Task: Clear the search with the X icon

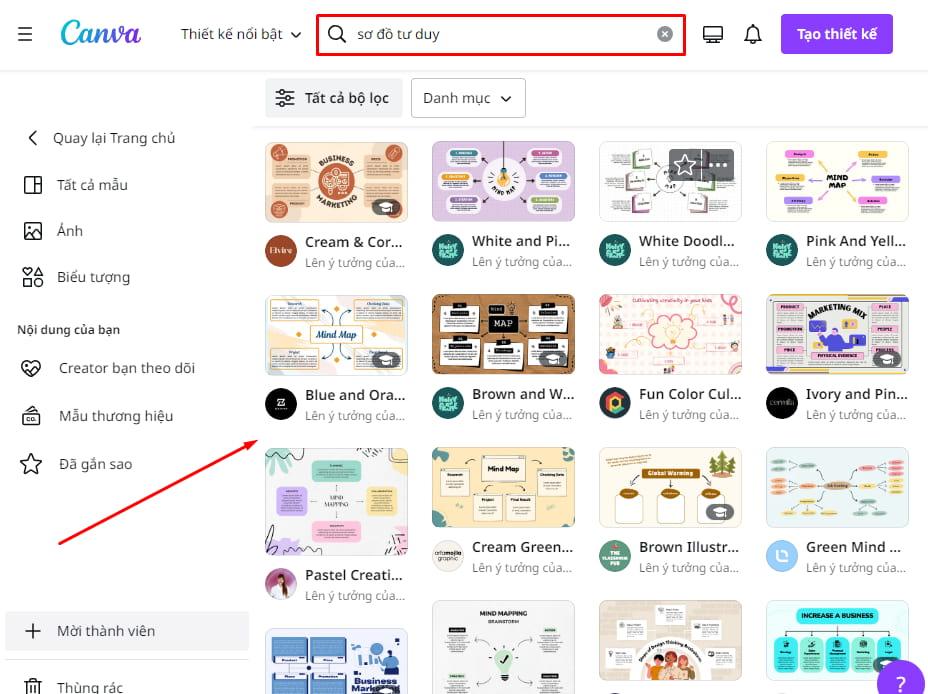Action: pos(664,33)
